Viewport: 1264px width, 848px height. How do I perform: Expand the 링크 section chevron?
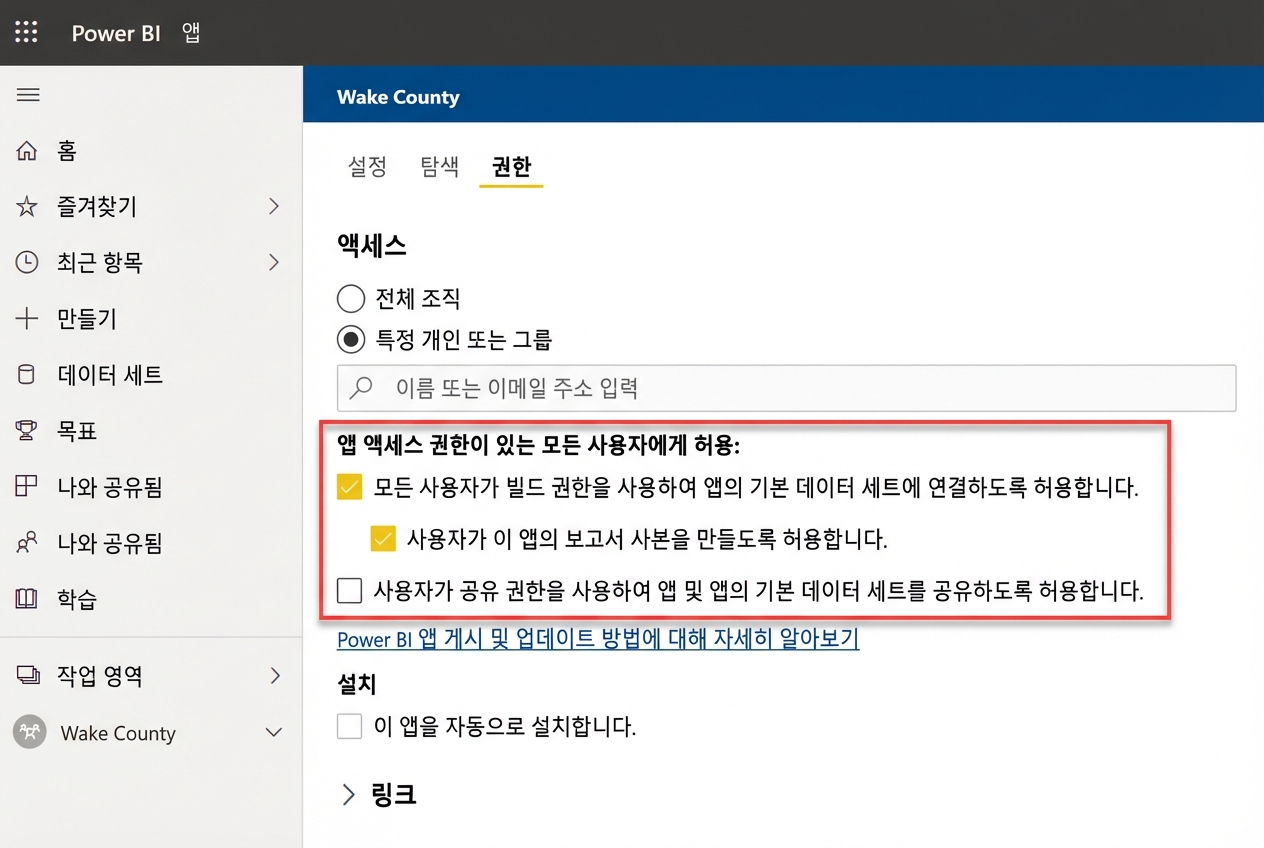349,795
